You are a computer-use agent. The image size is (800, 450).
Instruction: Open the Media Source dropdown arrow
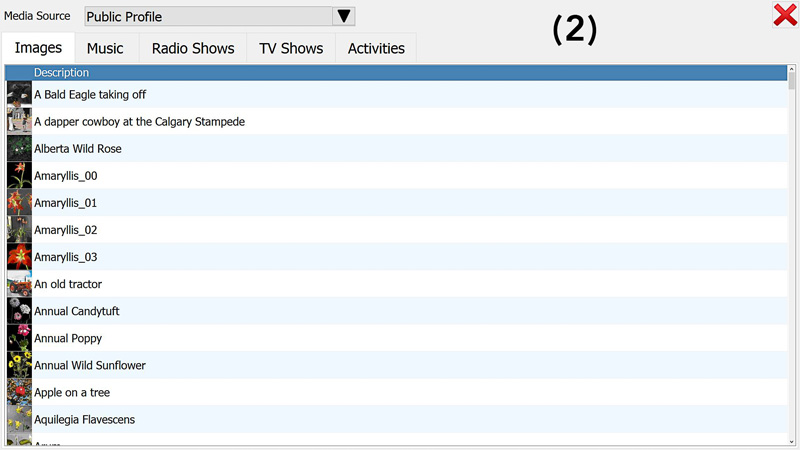[344, 17]
